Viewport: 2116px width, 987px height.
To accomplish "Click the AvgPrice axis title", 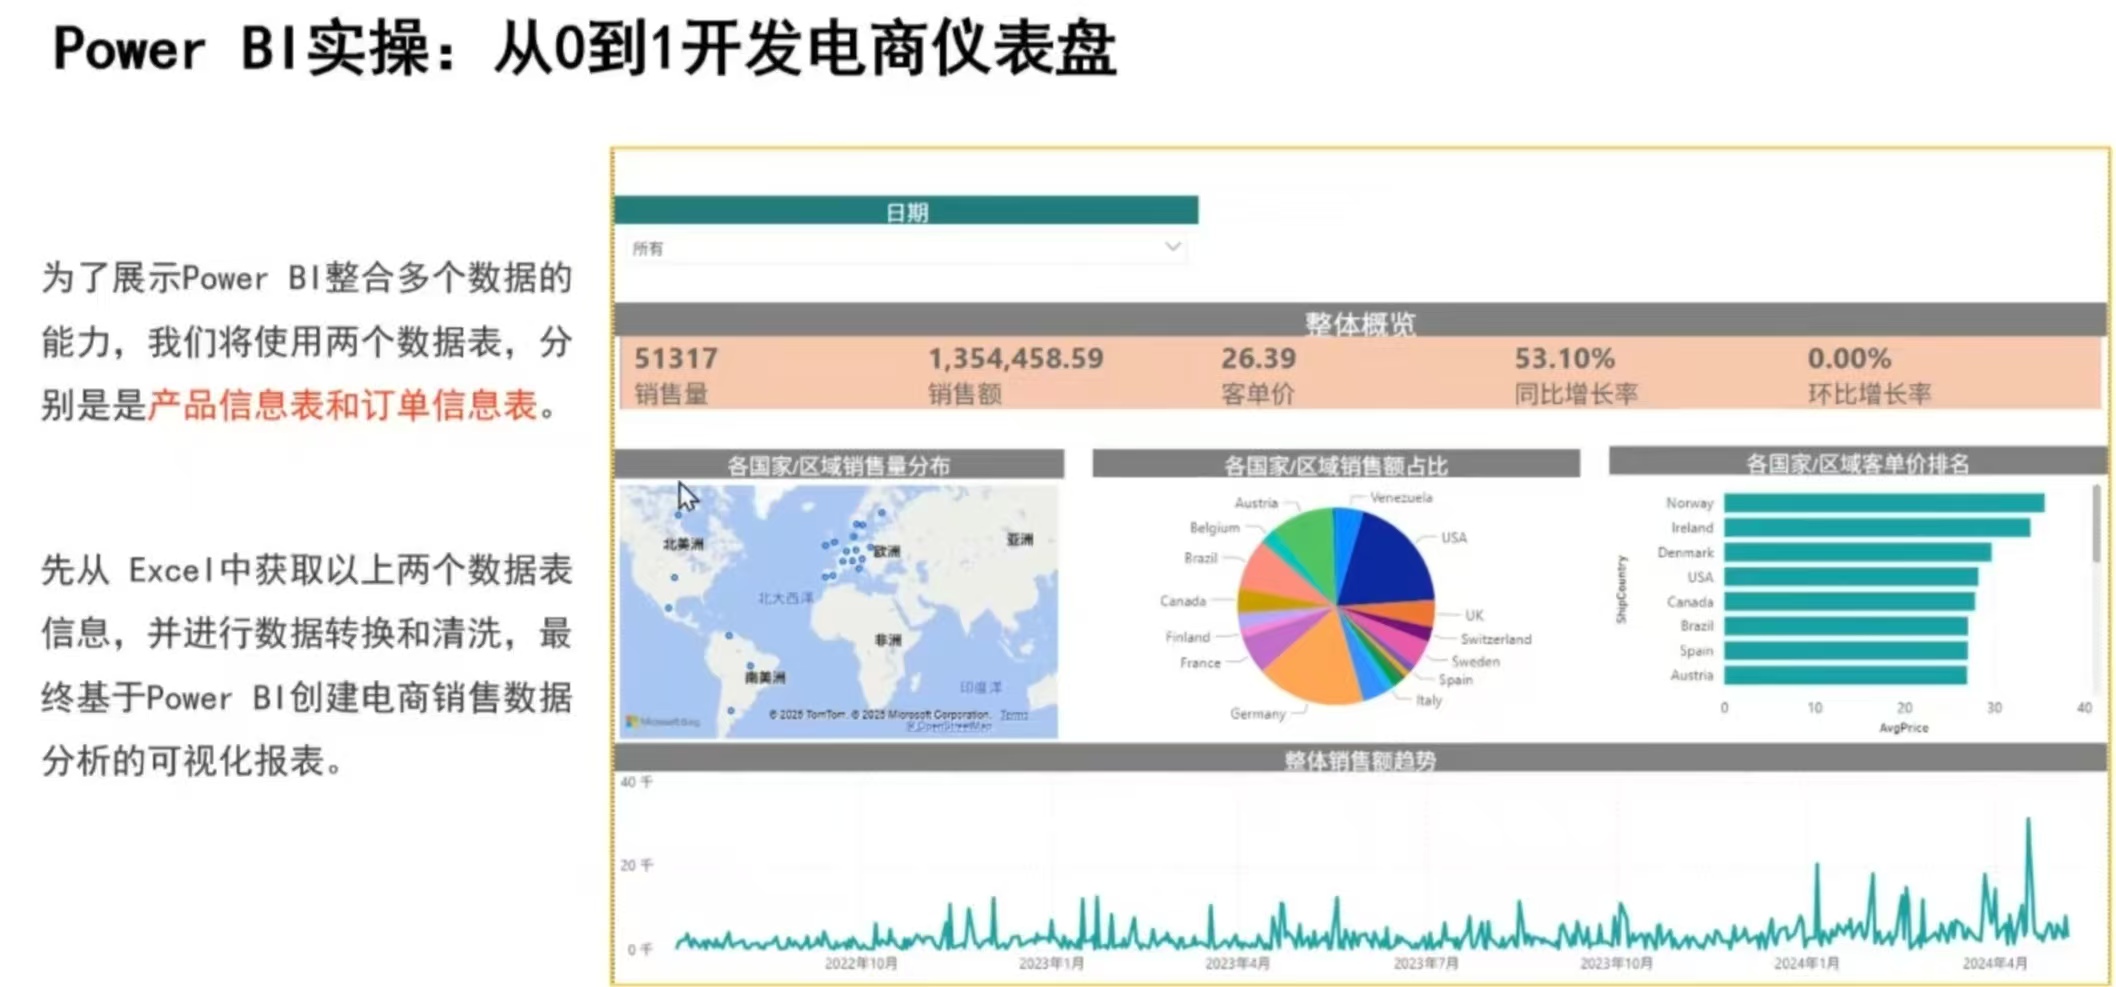I will (x=1903, y=728).
